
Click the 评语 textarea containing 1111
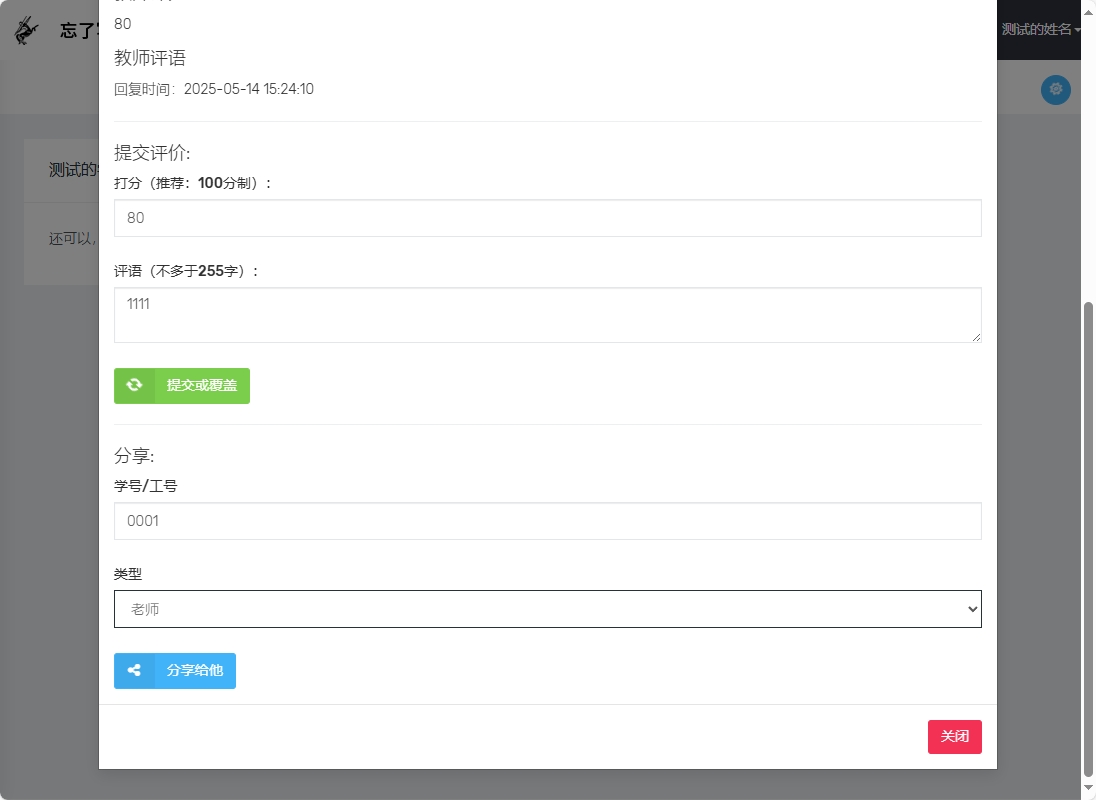point(548,314)
